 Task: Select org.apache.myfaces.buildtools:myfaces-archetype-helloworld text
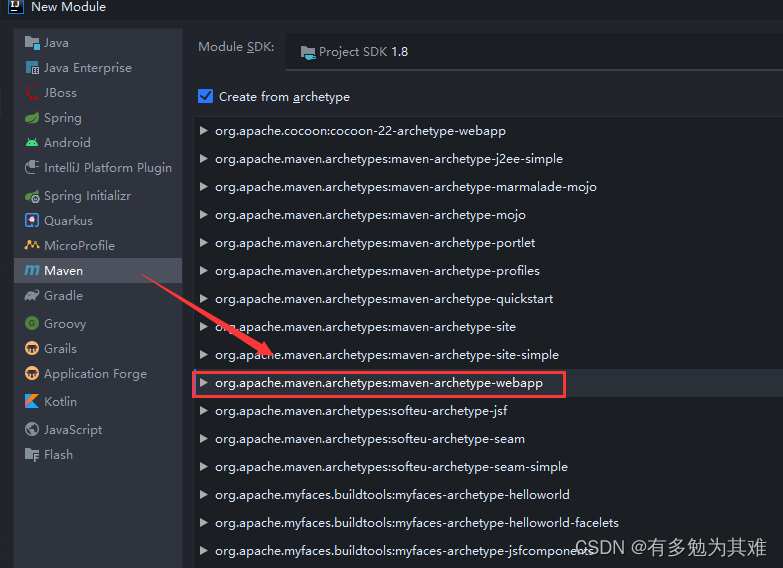[x=392, y=495]
